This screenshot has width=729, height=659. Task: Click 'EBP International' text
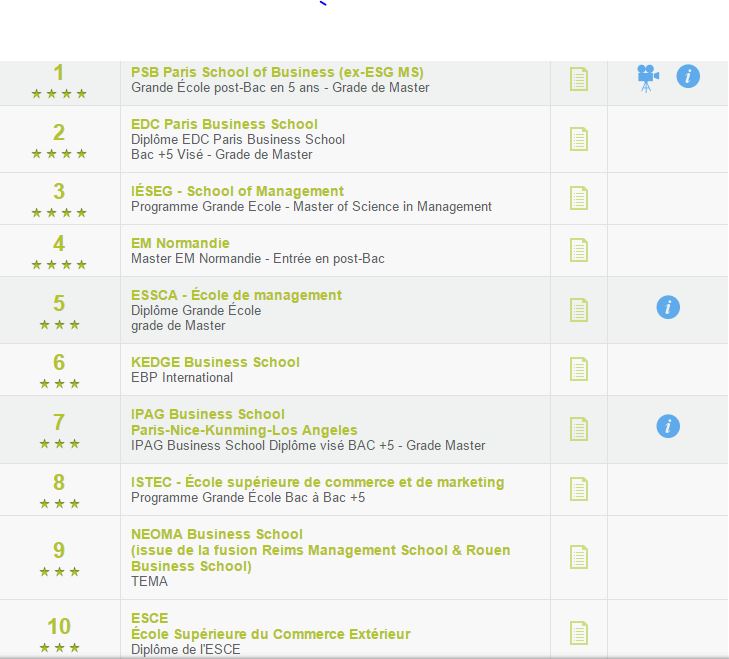182,377
